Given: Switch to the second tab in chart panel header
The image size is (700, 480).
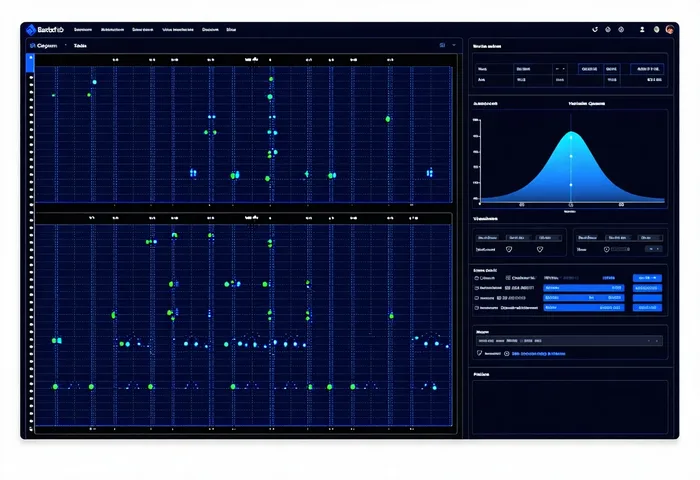Looking at the screenshot, I should 80,46.
